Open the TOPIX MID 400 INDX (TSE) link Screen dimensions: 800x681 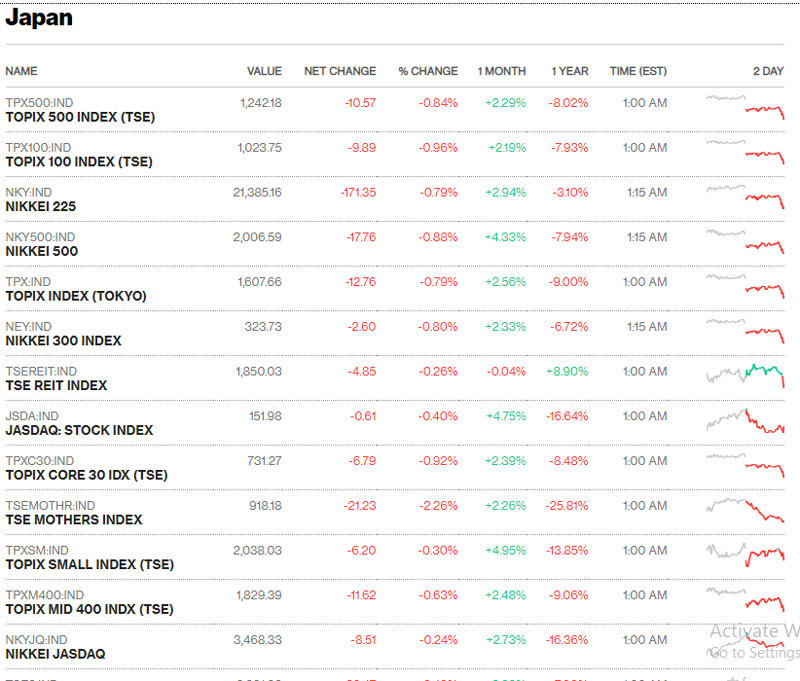pos(89,609)
